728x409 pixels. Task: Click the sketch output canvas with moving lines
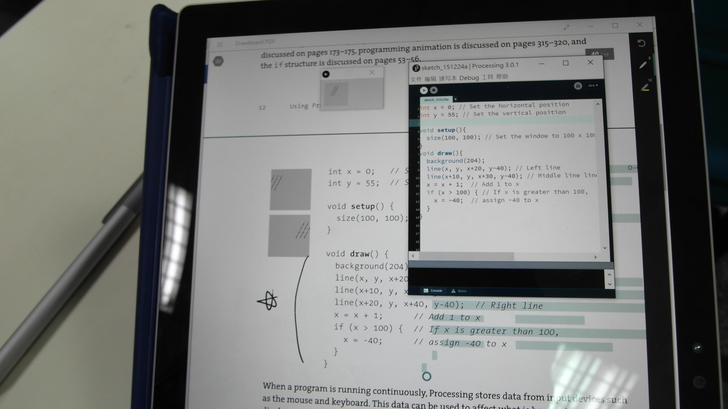[336, 93]
